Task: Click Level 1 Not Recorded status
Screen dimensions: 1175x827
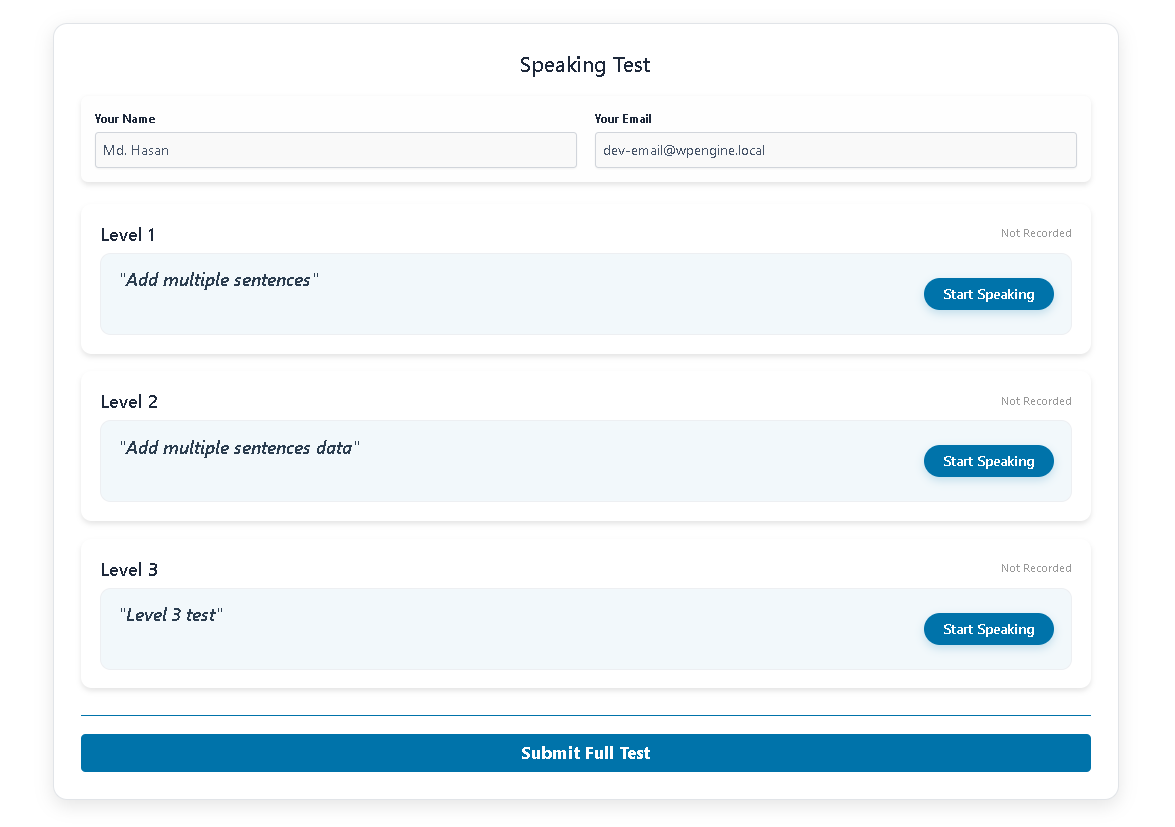Action: coord(1036,233)
